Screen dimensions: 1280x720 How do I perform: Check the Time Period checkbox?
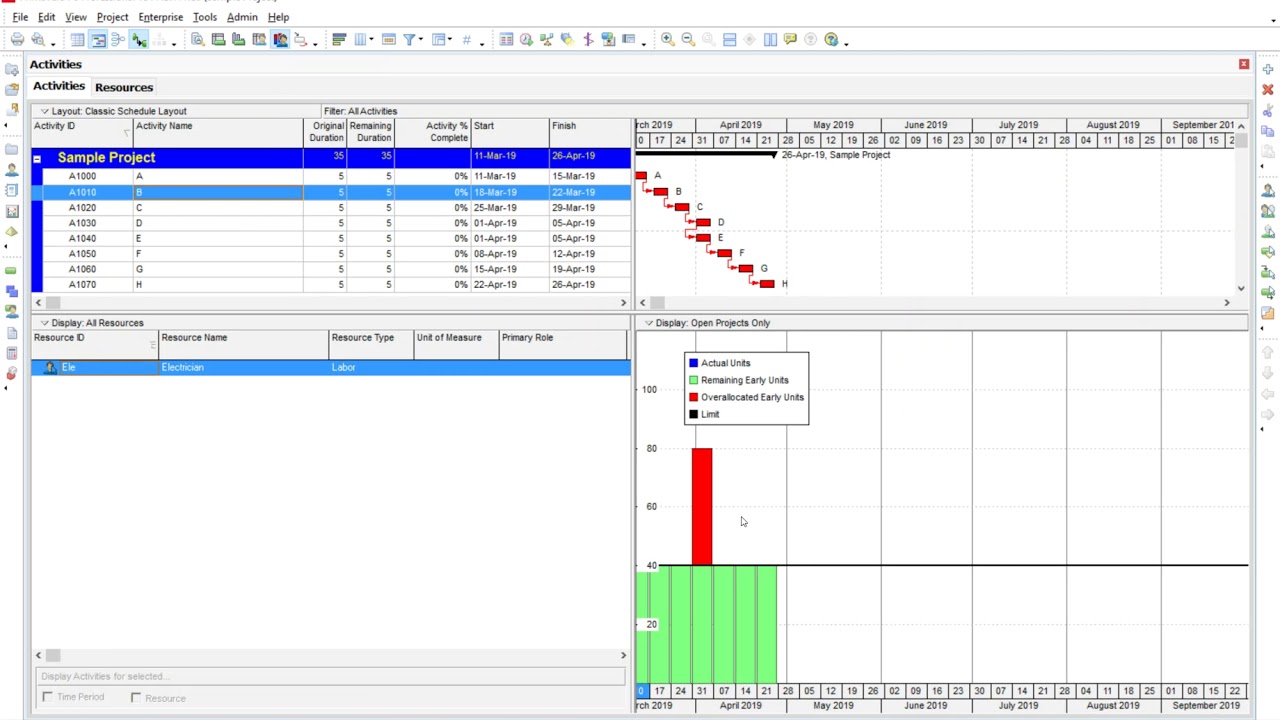pyautogui.click(x=47, y=697)
